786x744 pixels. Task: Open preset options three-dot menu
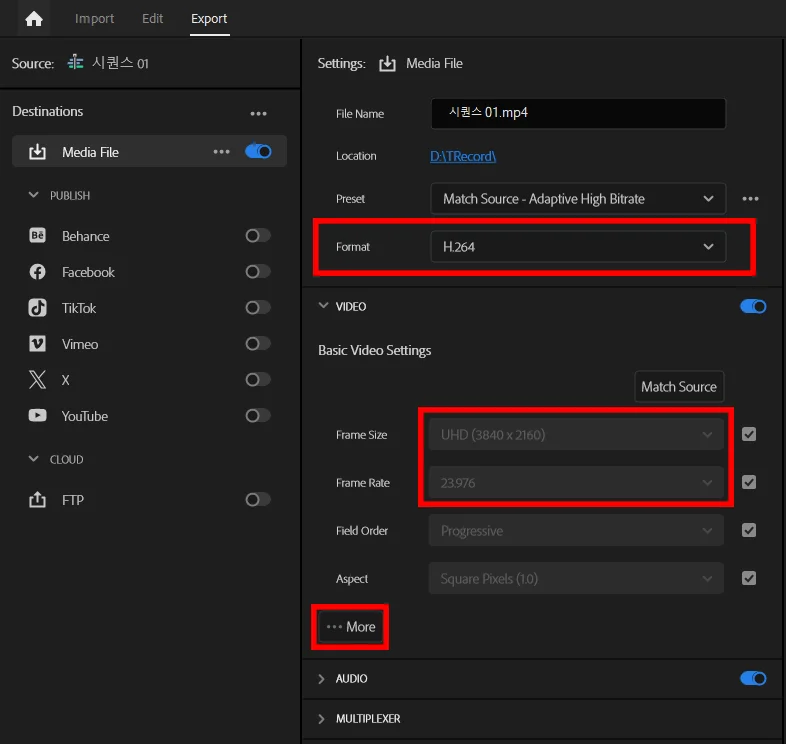(x=750, y=199)
